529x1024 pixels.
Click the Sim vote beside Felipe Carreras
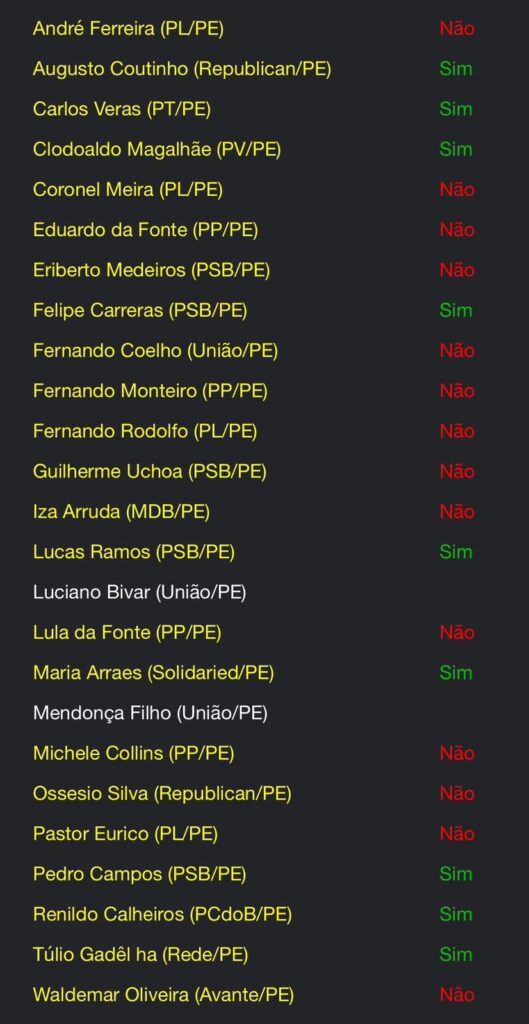pyautogui.click(x=456, y=310)
